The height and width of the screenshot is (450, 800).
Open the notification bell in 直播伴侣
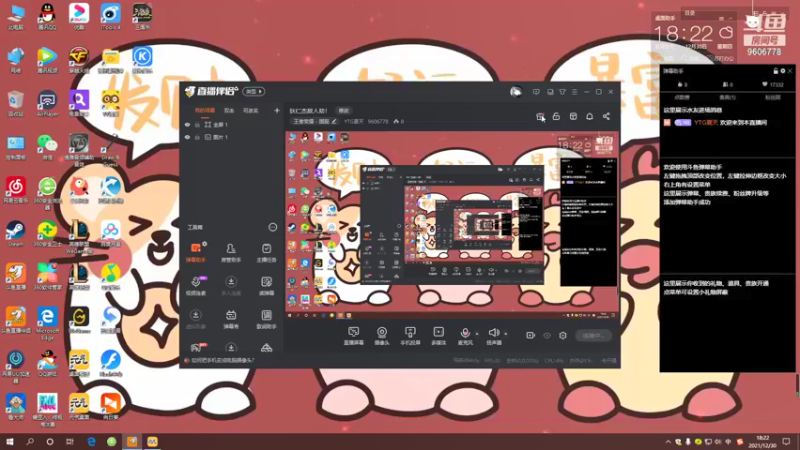[589, 116]
